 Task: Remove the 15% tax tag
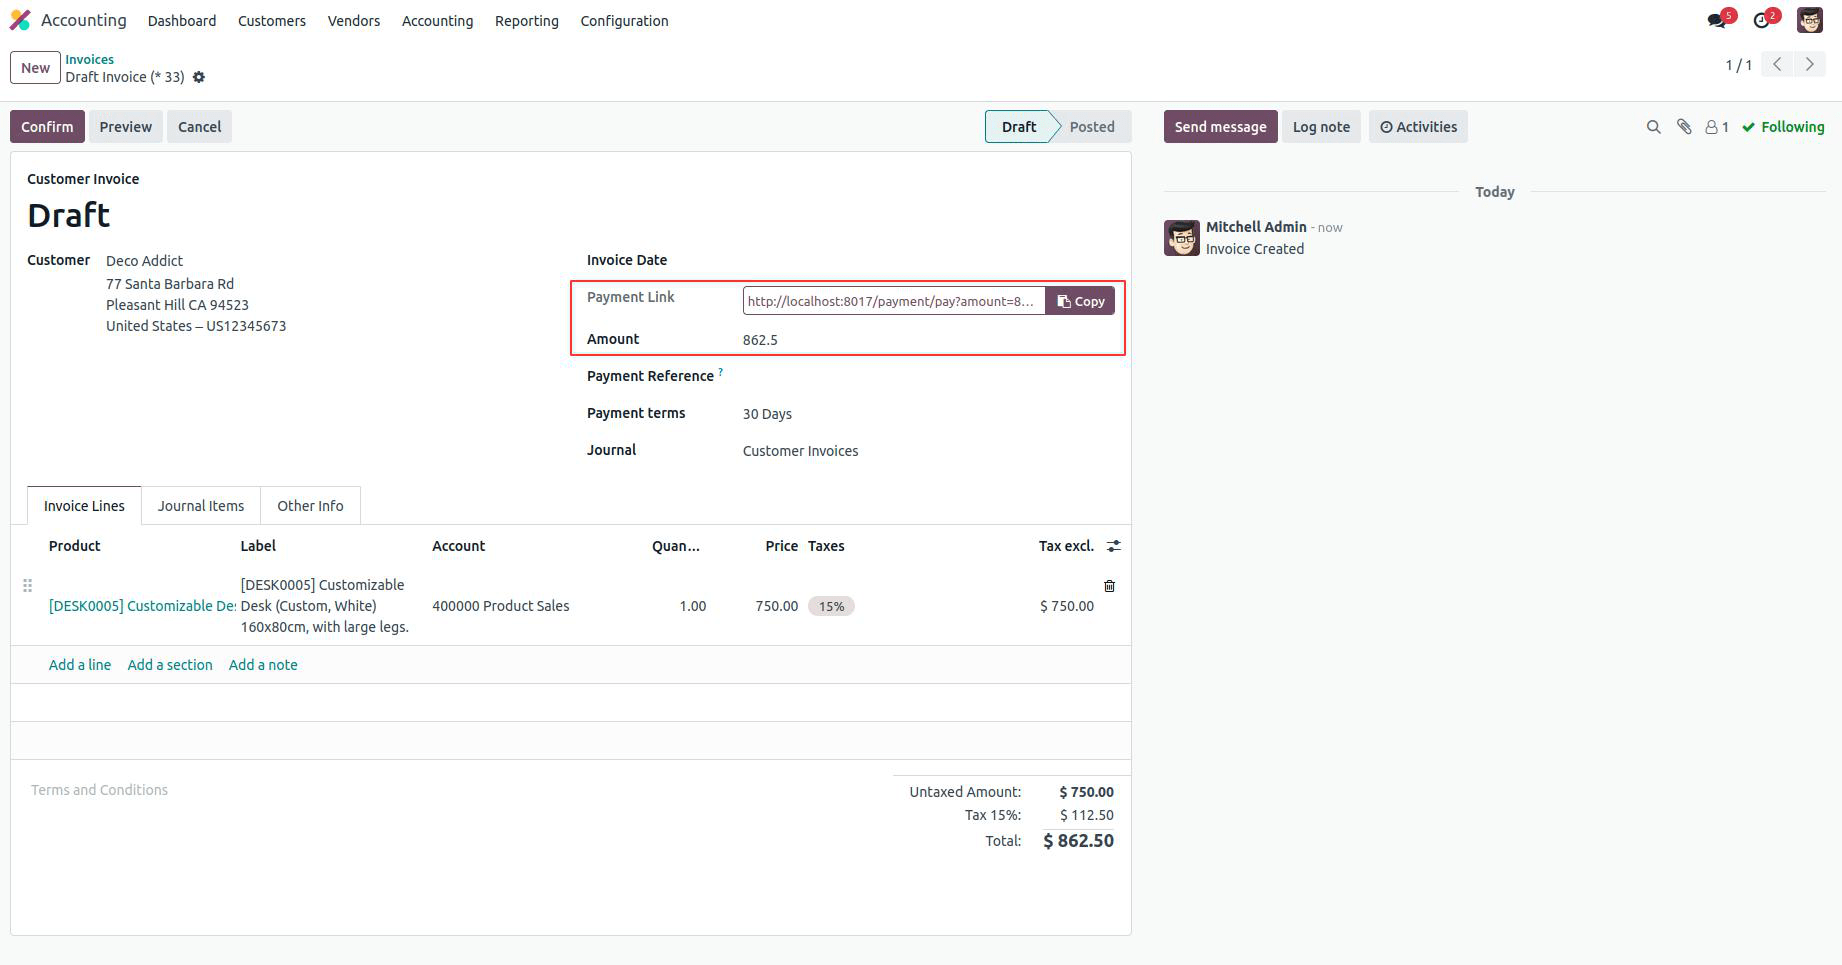click(832, 606)
